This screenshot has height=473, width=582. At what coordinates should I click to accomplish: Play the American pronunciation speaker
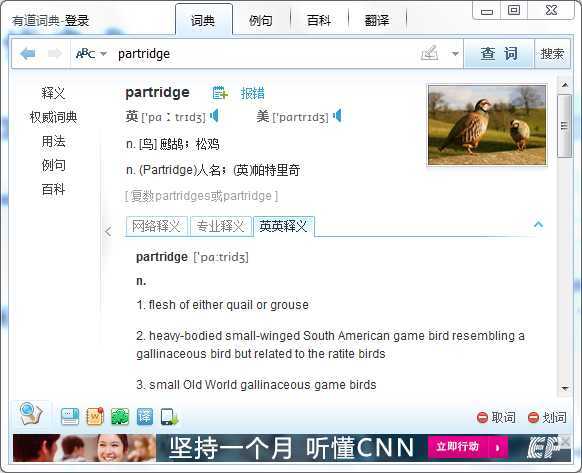click(x=337, y=116)
